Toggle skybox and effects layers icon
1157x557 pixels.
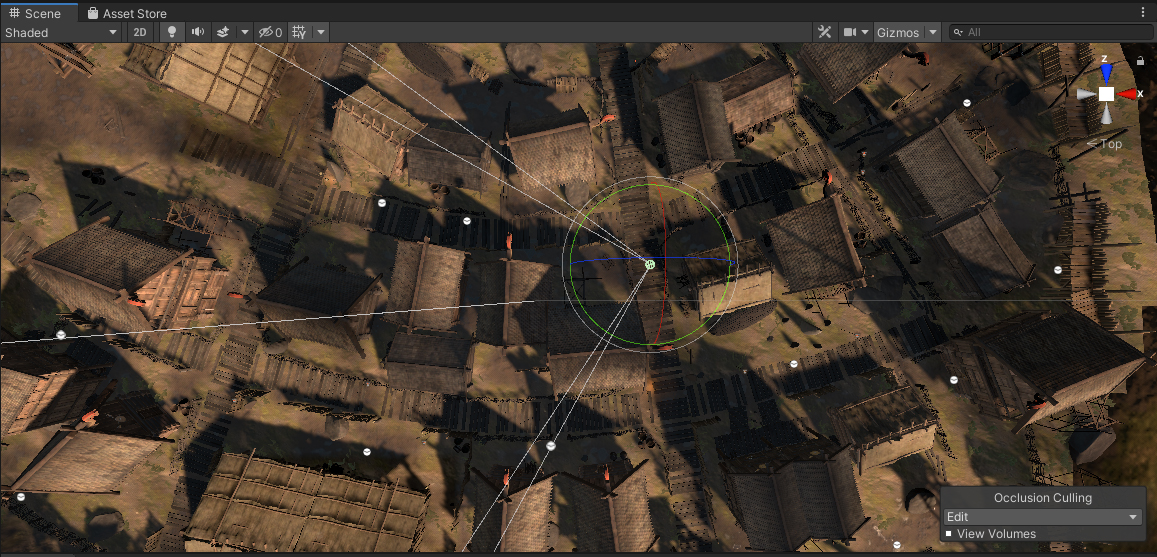[223, 32]
